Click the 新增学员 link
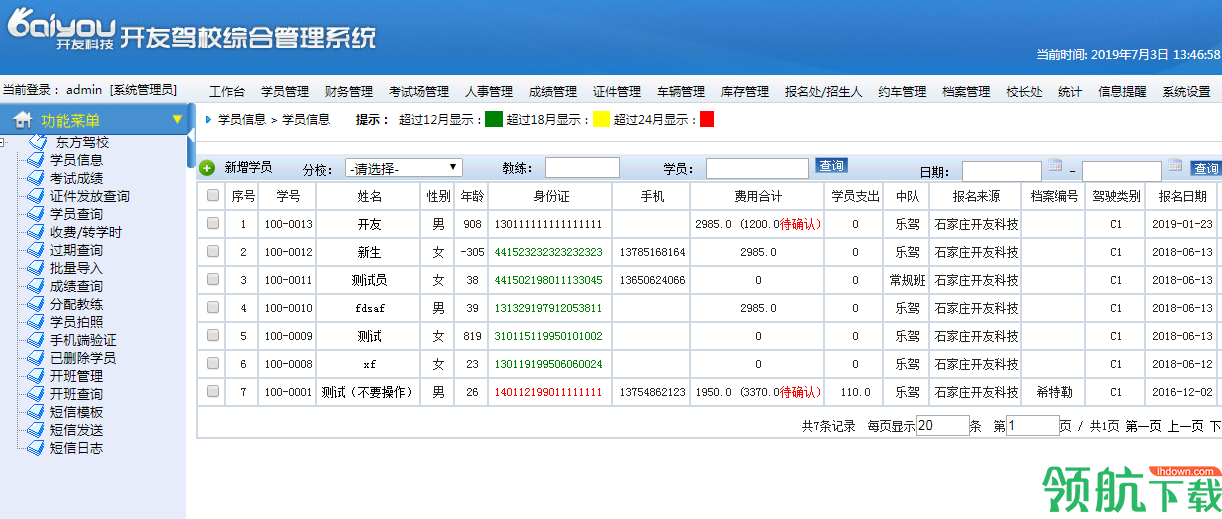Viewport: 1222px width, 519px height. pyautogui.click(x=248, y=168)
